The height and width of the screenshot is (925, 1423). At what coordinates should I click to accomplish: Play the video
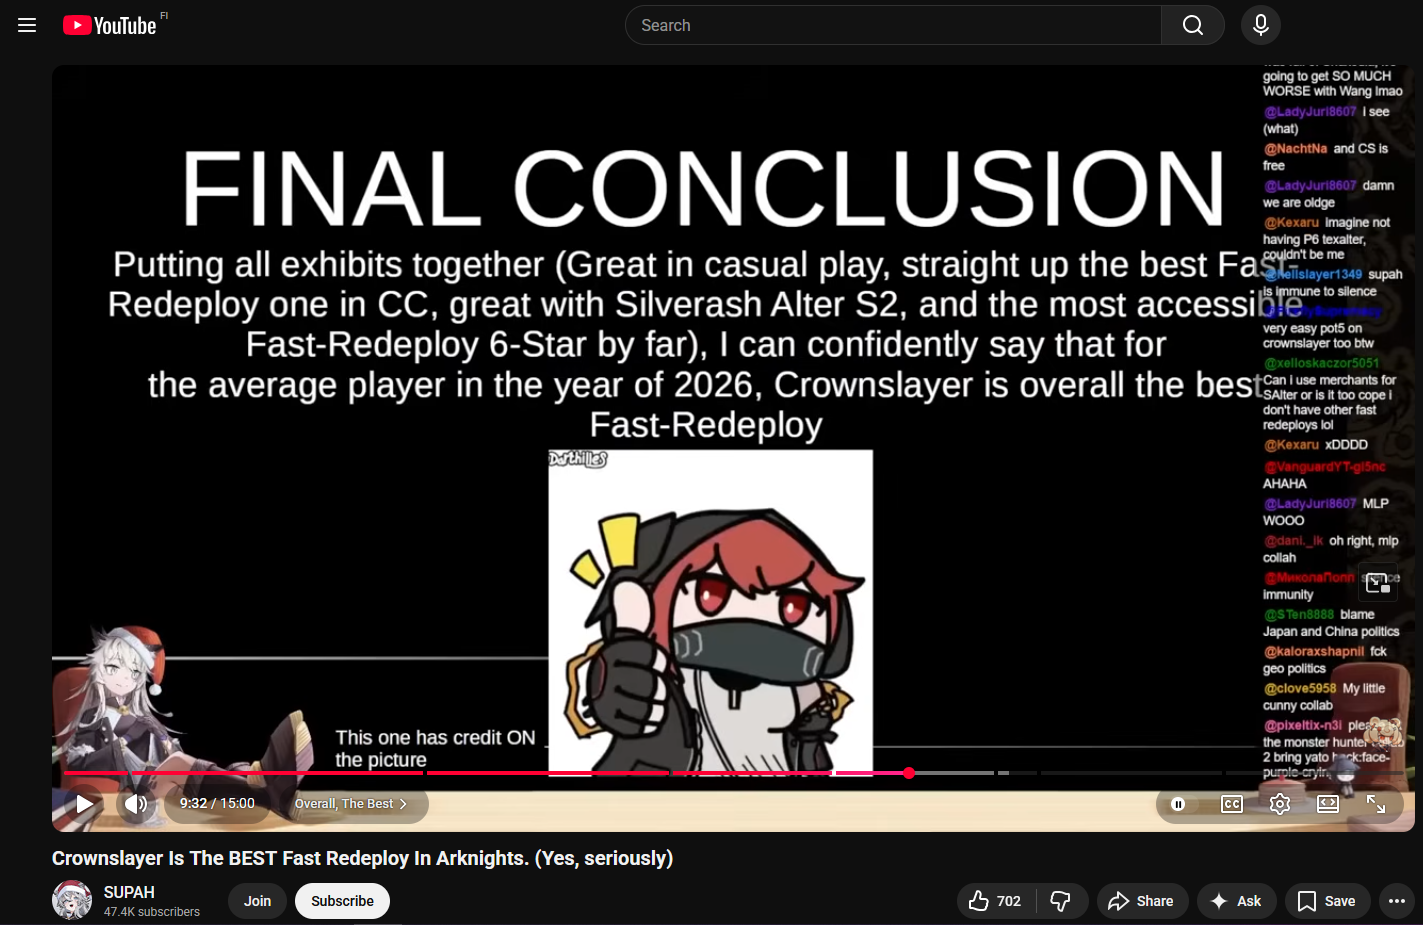click(x=85, y=804)
